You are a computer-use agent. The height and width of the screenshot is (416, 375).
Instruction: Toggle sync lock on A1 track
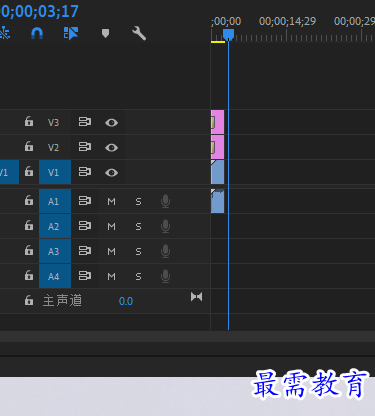point(85,201)
